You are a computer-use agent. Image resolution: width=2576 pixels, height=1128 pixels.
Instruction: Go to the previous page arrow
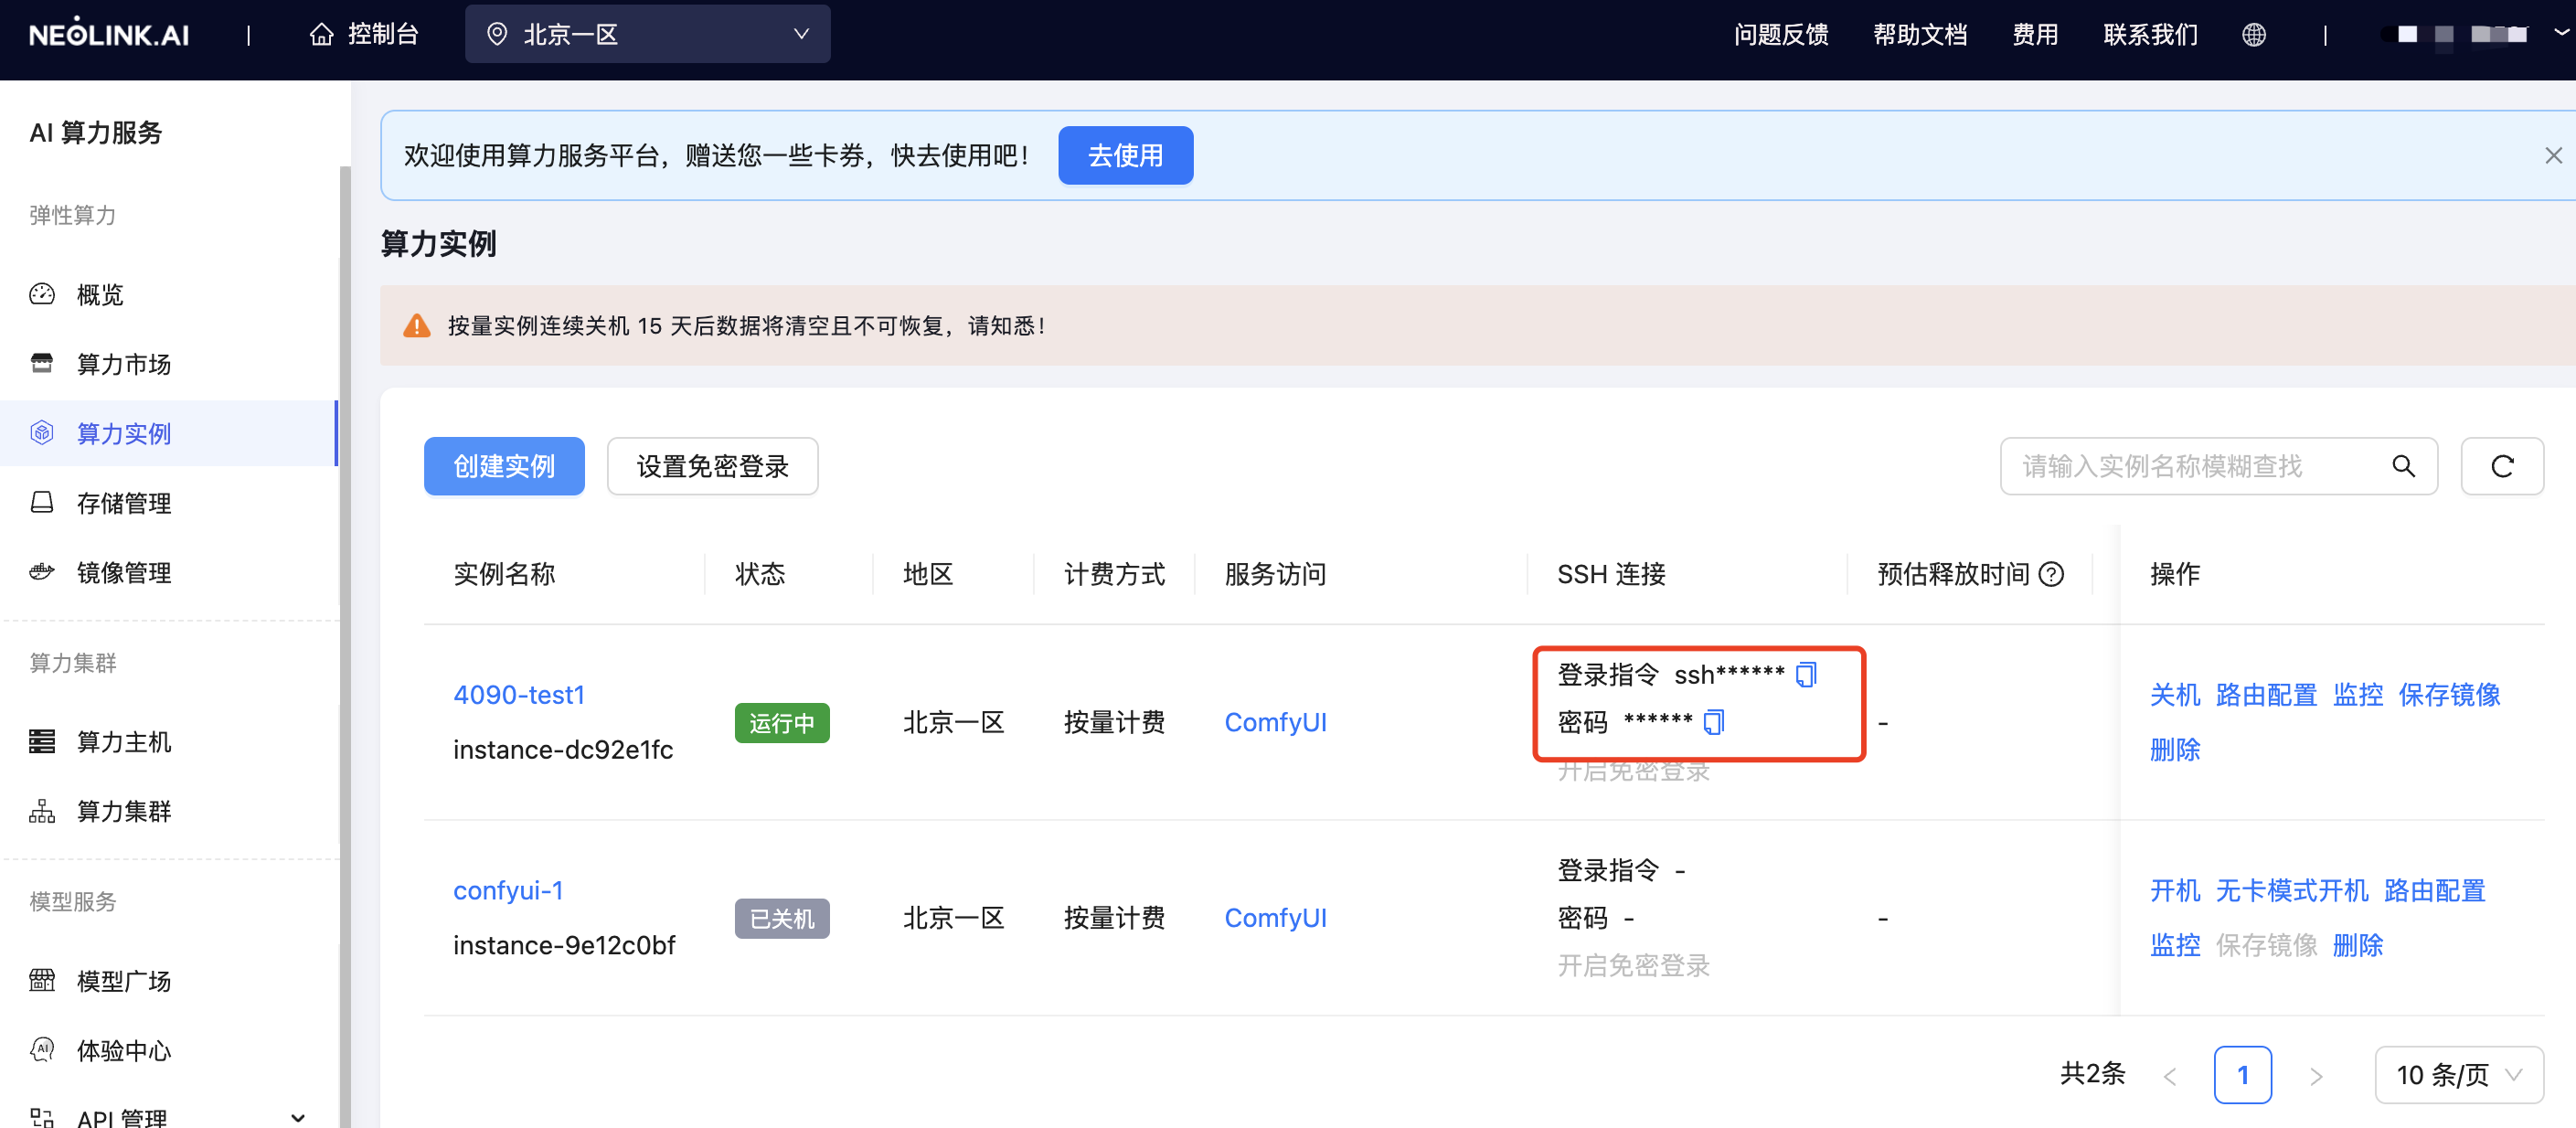[2169, 1076]
